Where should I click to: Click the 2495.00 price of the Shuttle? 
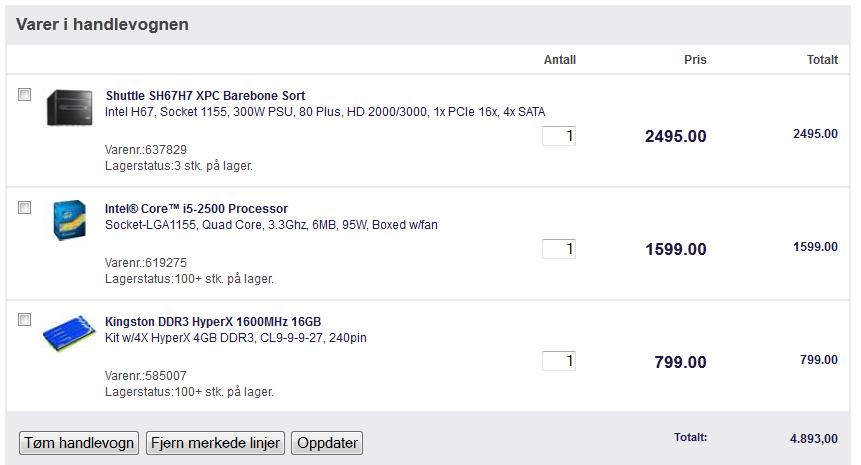point(675,136)
